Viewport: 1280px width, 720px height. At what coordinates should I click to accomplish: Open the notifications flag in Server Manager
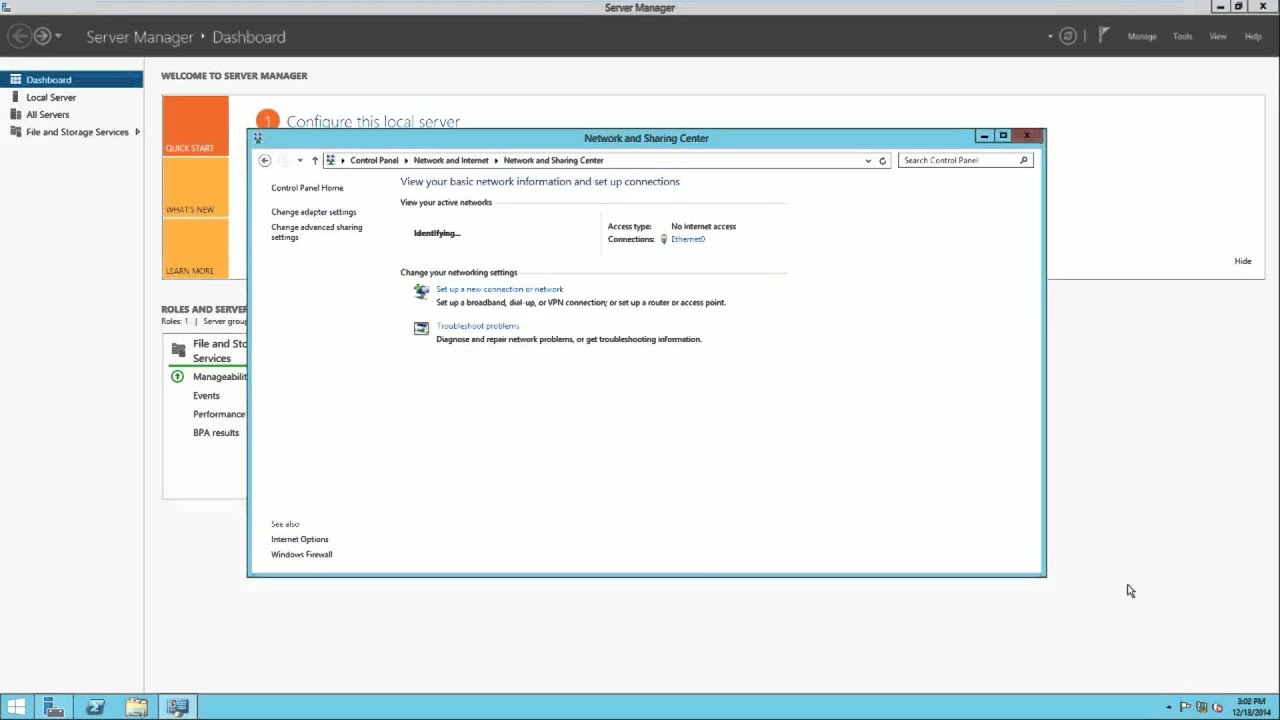click(1104, 36)
